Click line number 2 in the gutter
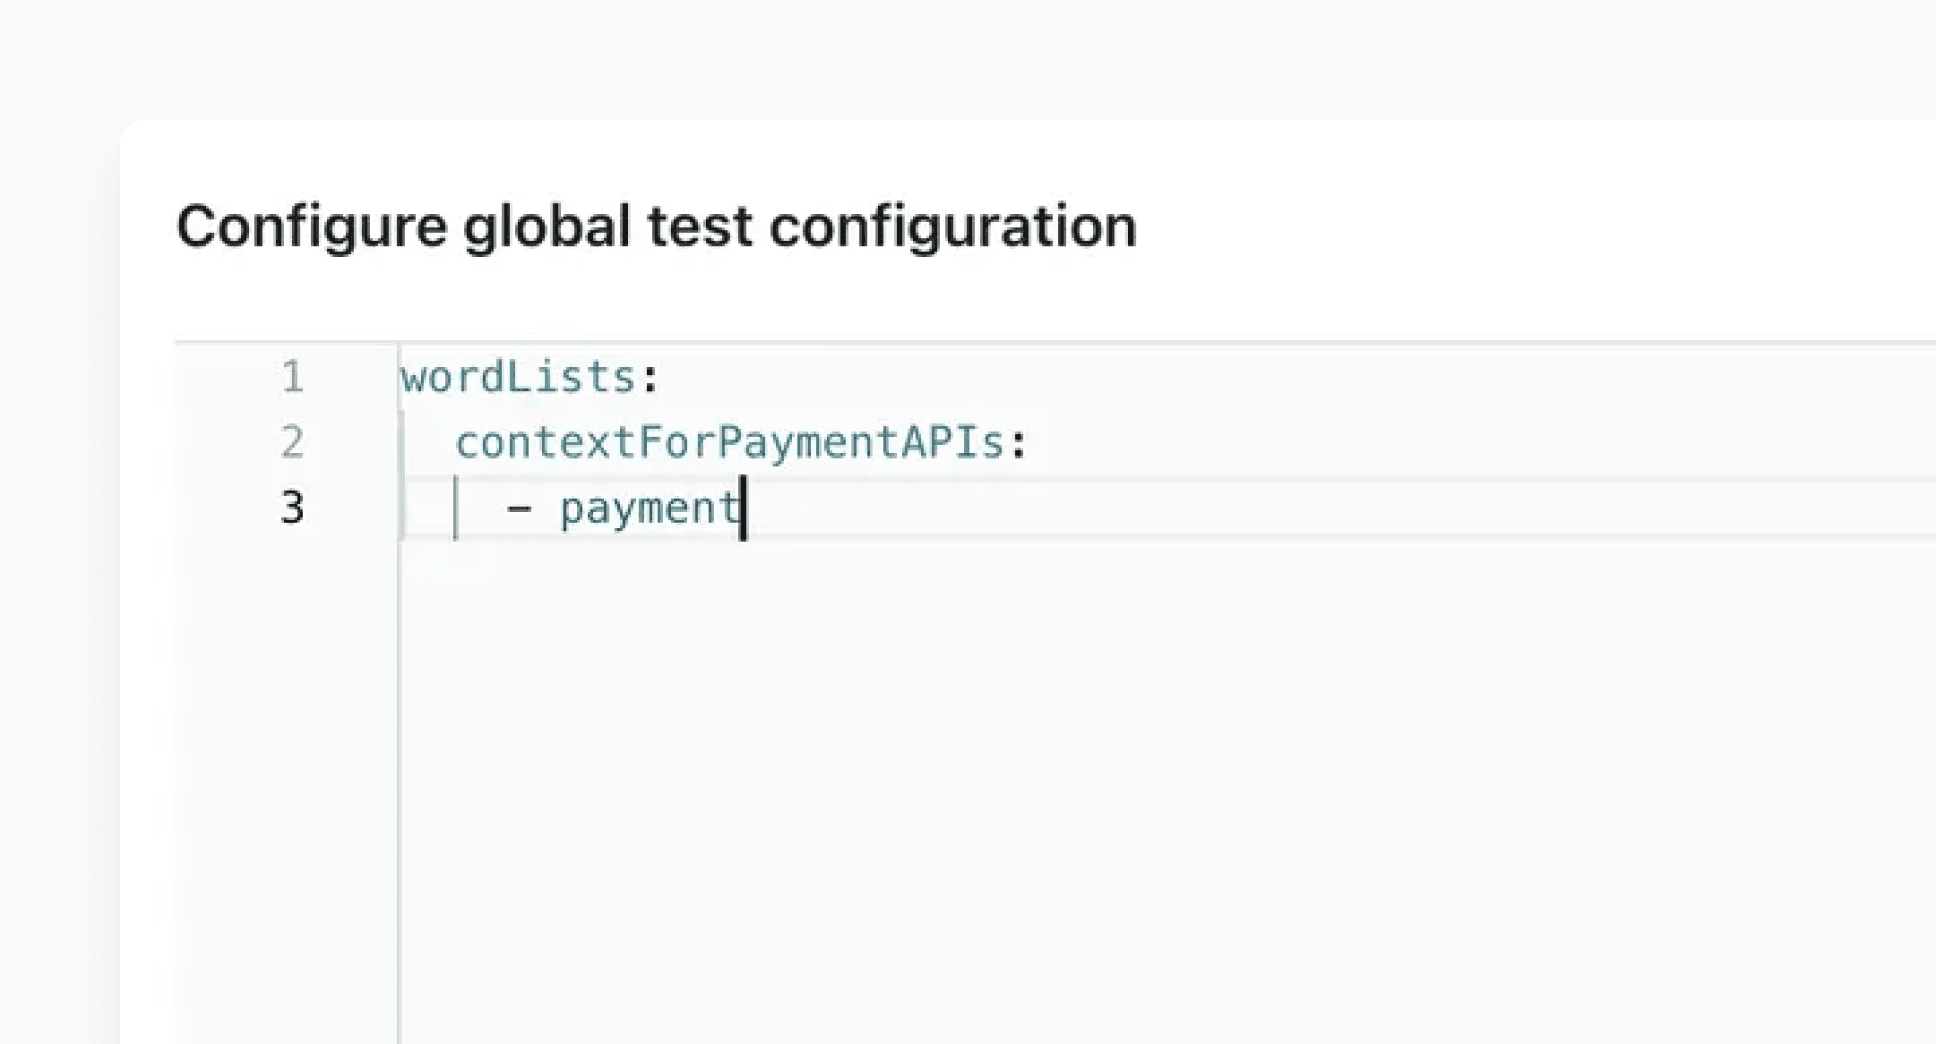This screenshot has width=1936, height=1044. (x=293, y=443)
